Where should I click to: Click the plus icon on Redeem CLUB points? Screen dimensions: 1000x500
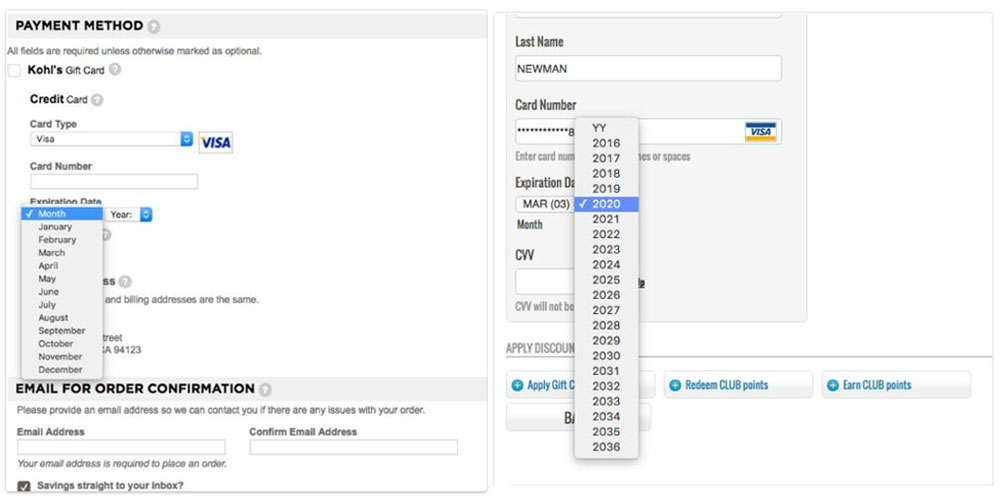675,385
